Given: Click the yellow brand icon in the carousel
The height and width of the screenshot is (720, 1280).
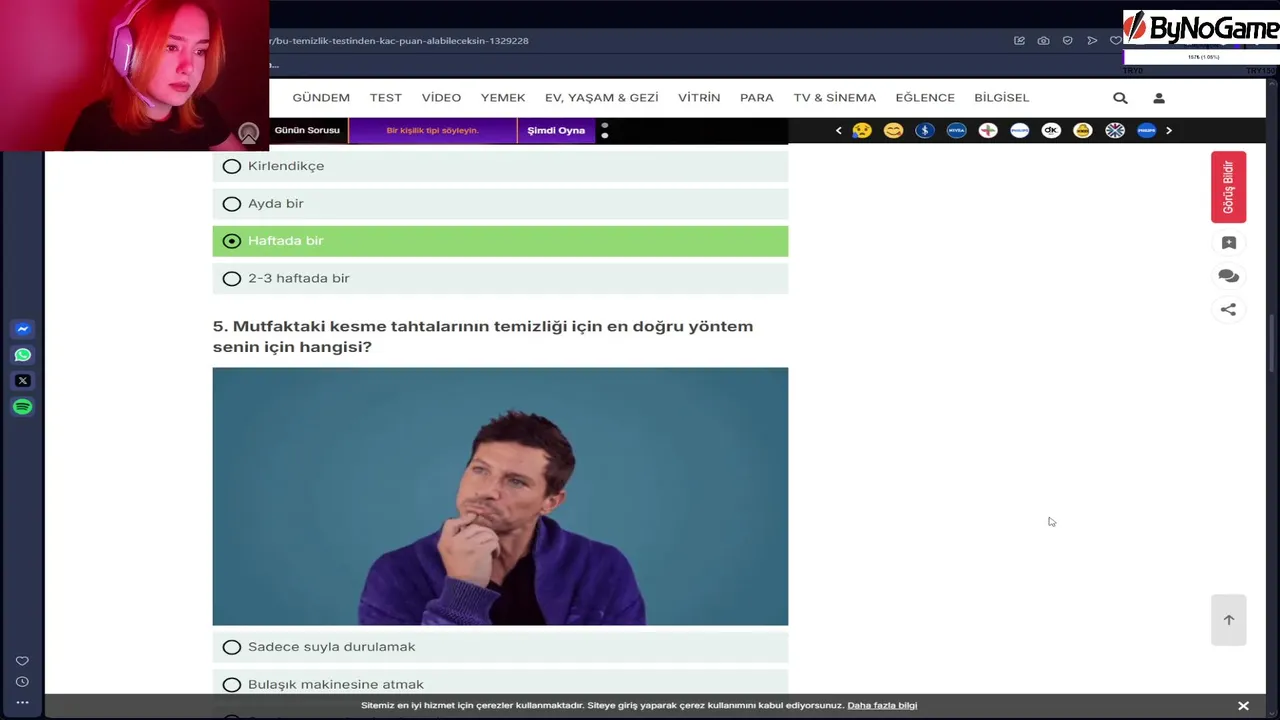Looking at the screenshot, I should [x=1083, y=131].
